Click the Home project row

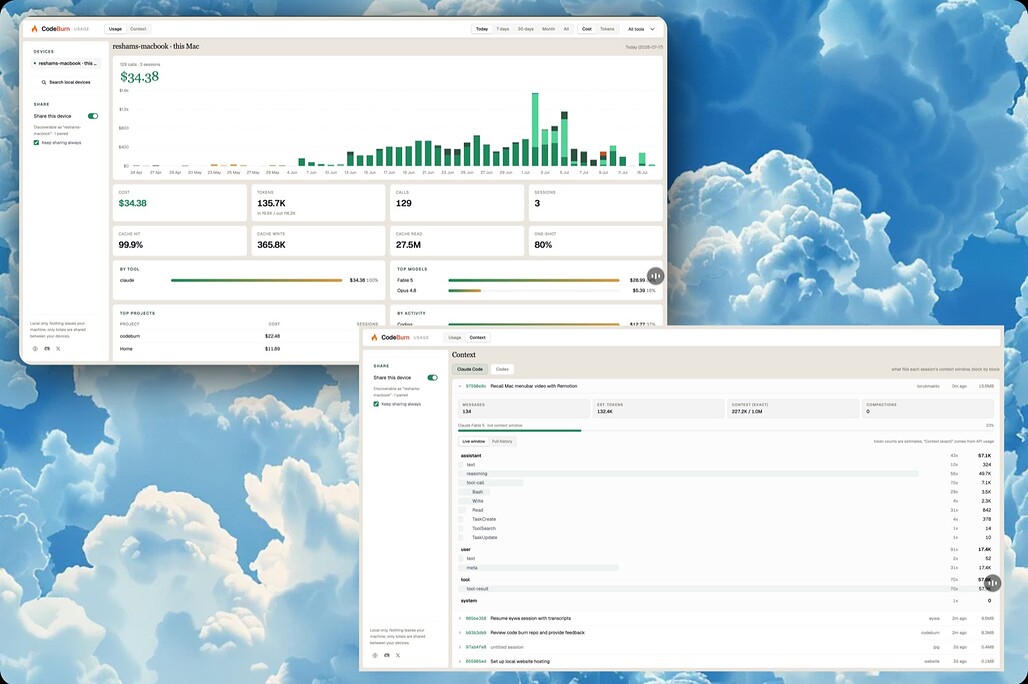[x=249, y=349]
